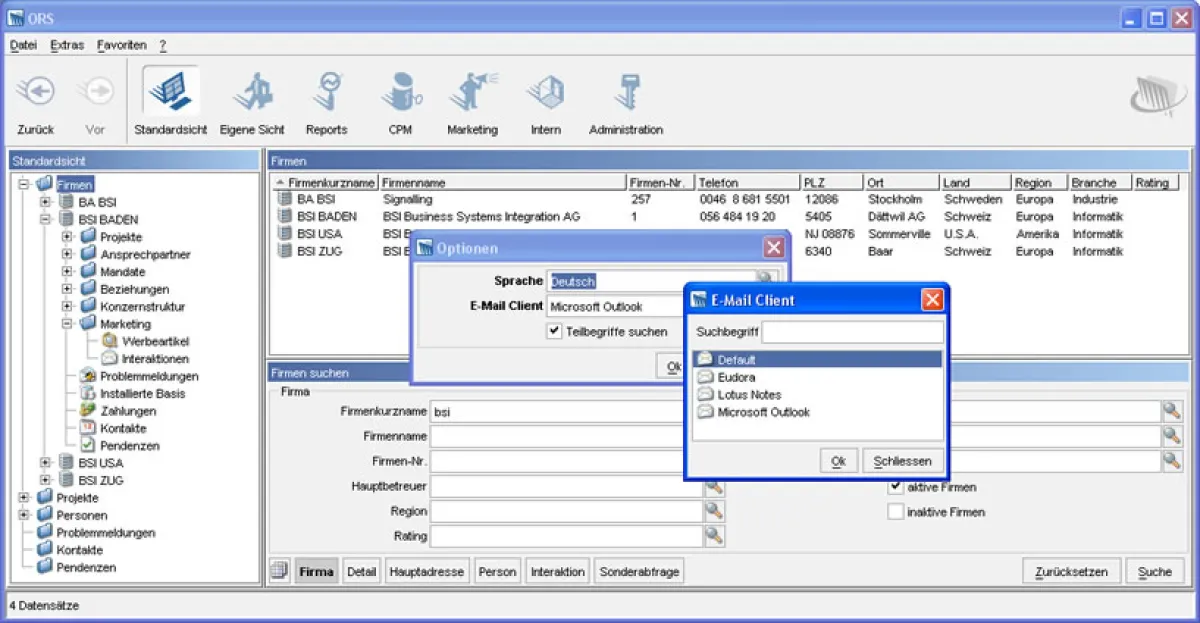This screenshot has height=623, width=1200.
Task: Click the Intern toolbar icon
Action: tap(545, 94)
